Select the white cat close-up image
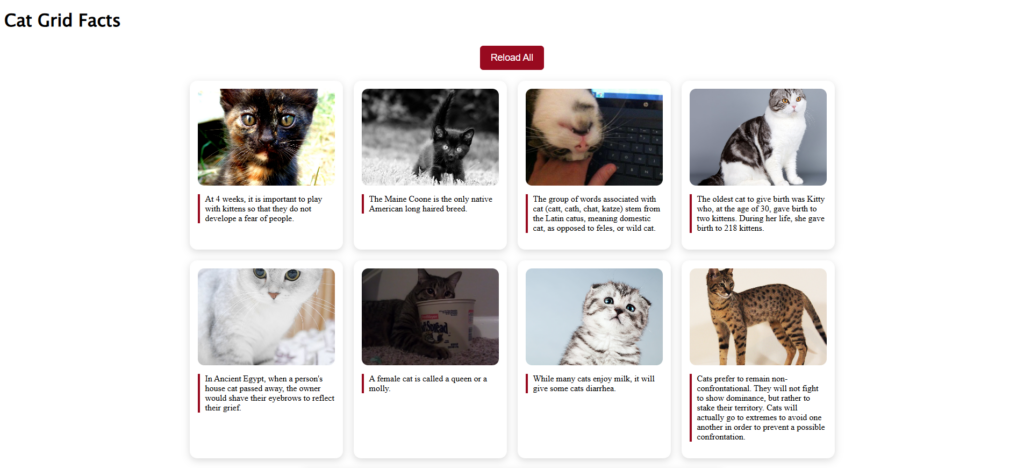This screenshot has width=1024, height=468. click(266, 317)
